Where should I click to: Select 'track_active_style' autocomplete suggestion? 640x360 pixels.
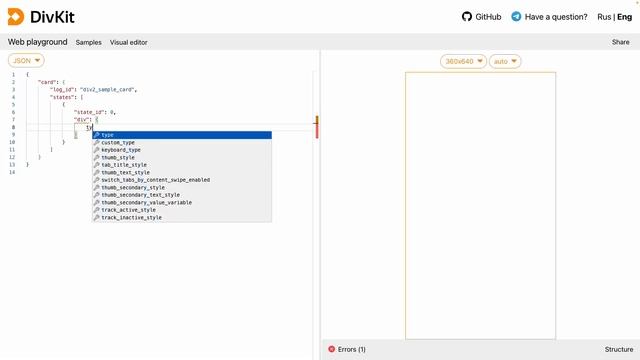click(x=182, y=210)
